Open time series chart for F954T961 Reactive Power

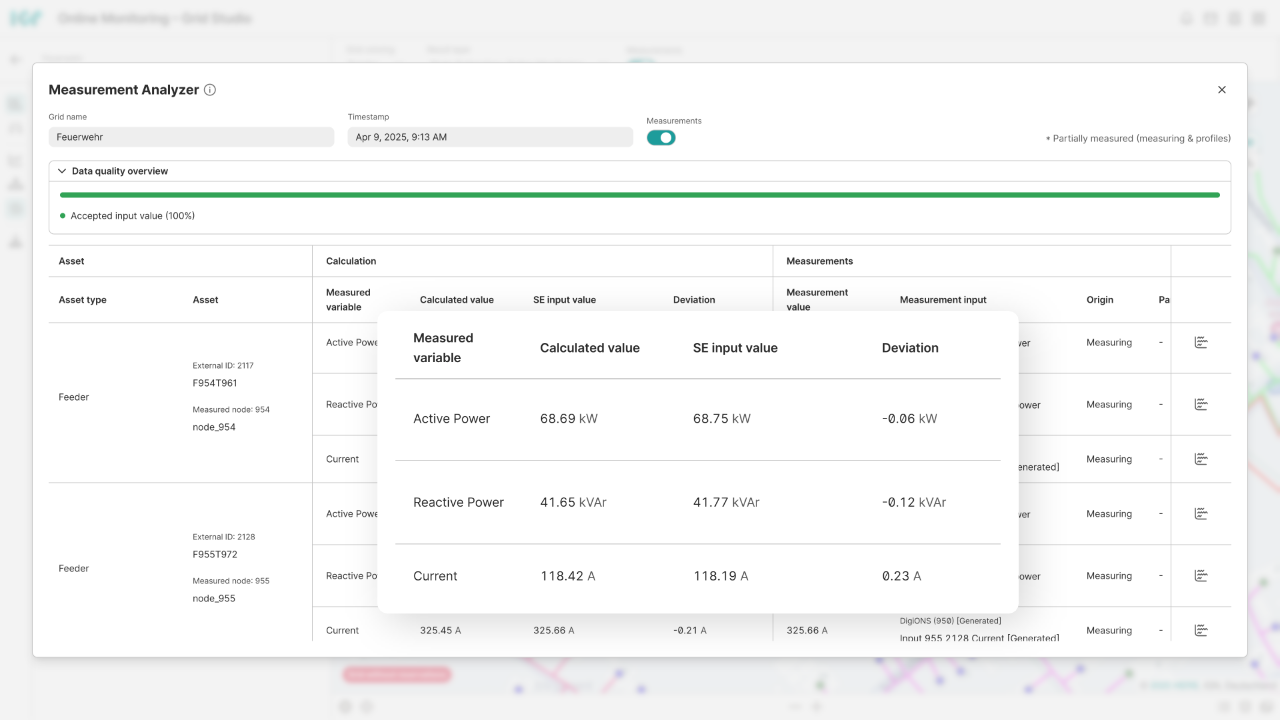[1200, 404]
